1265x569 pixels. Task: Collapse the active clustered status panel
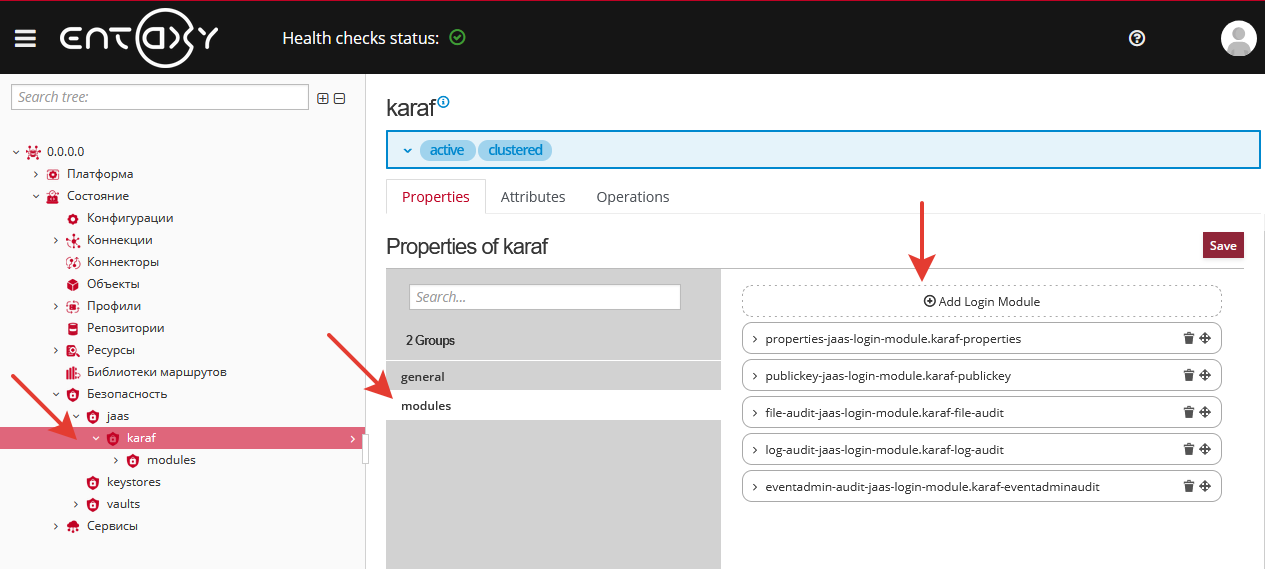[407, 150]
